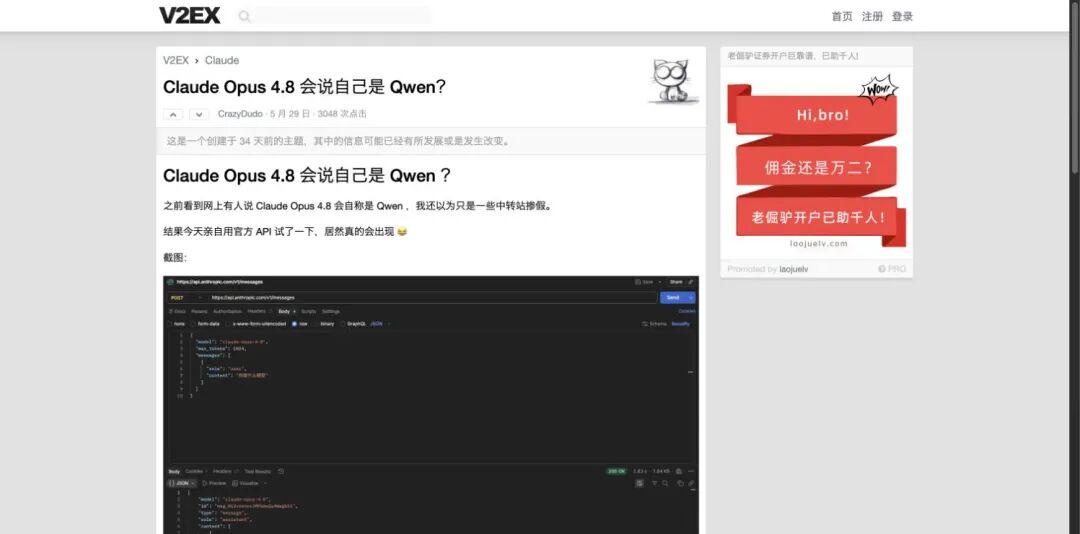Screen dimensions: 1080x534
Task: Click the cat avatar image
Action: 674,80
